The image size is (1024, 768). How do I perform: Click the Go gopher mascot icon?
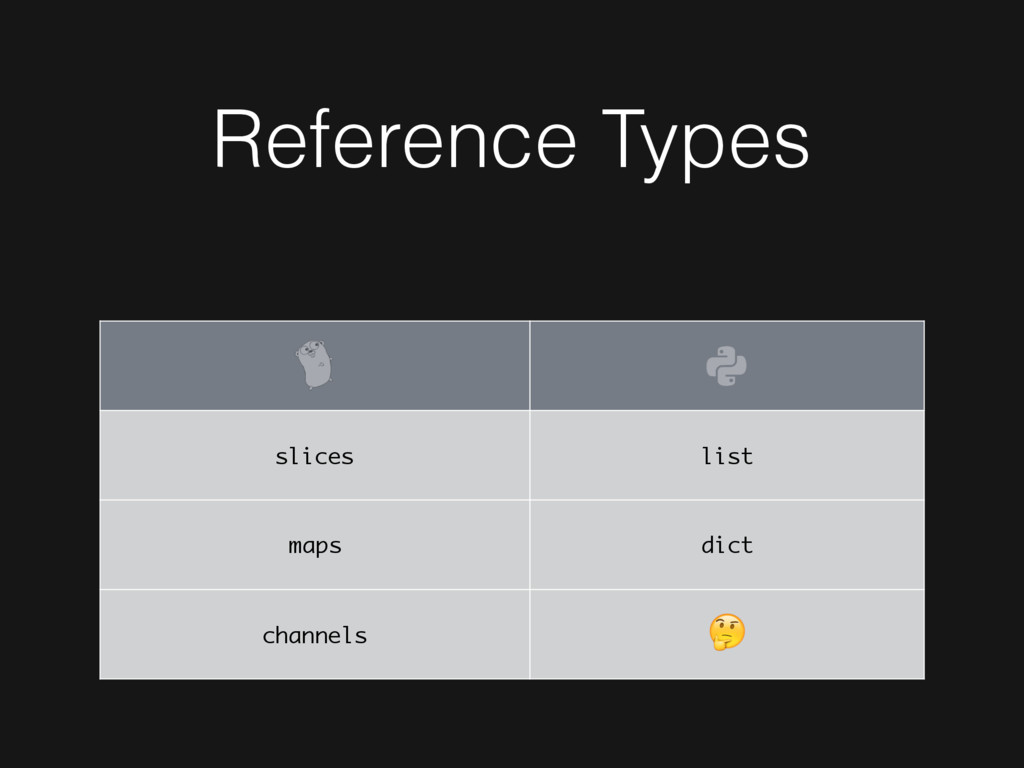(x=314, y=365)
